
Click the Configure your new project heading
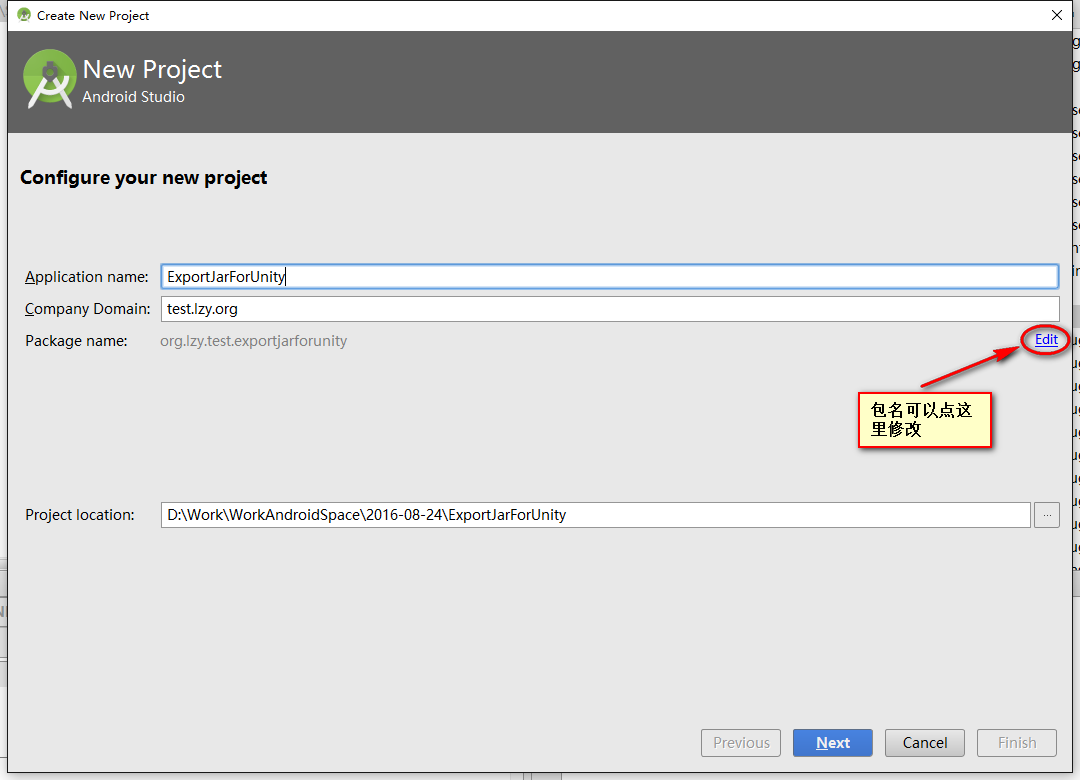click(143, 178)
